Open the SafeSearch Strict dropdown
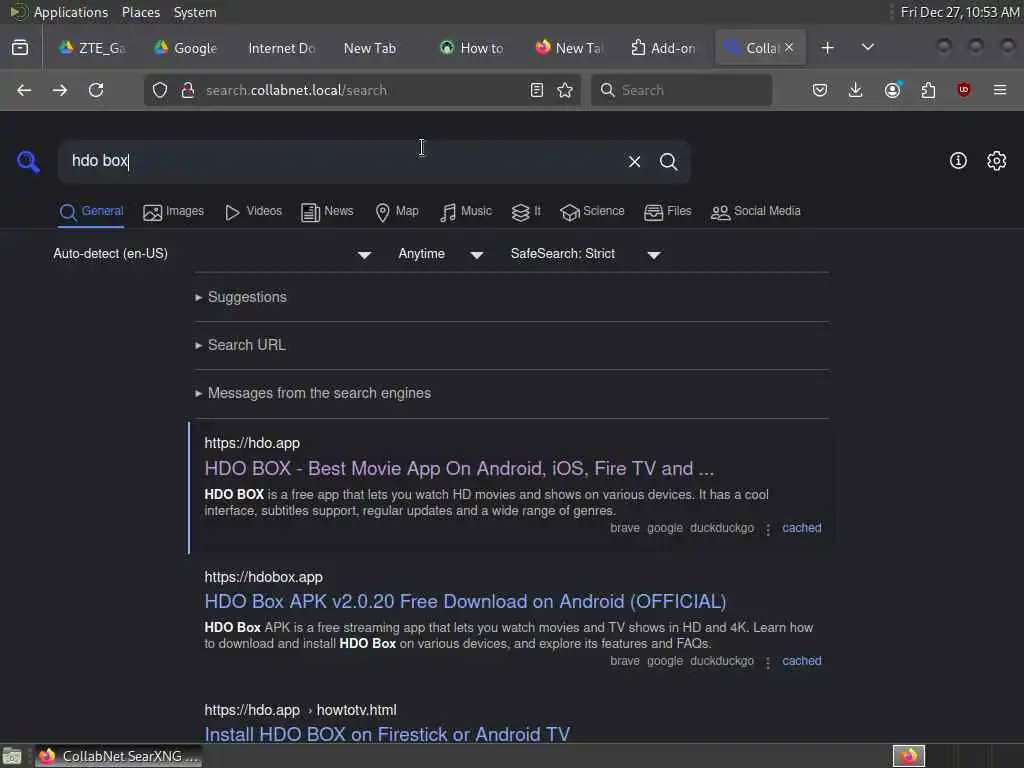The width and height of the screenshot is (1024, 768). tap(586, 254)
